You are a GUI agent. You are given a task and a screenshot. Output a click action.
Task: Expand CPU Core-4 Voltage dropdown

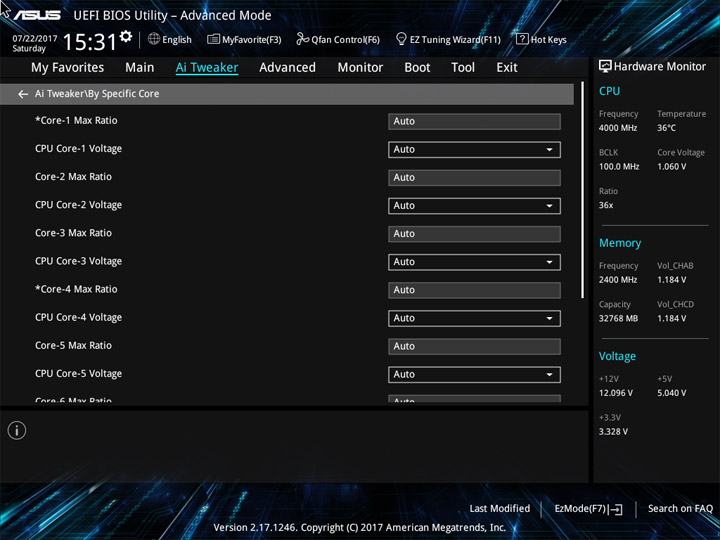pos(474,318)
